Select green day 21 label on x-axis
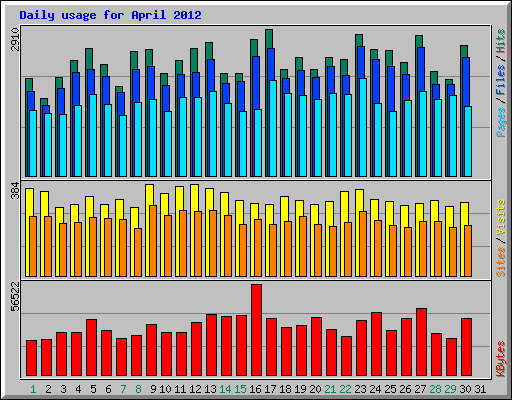 330,389
